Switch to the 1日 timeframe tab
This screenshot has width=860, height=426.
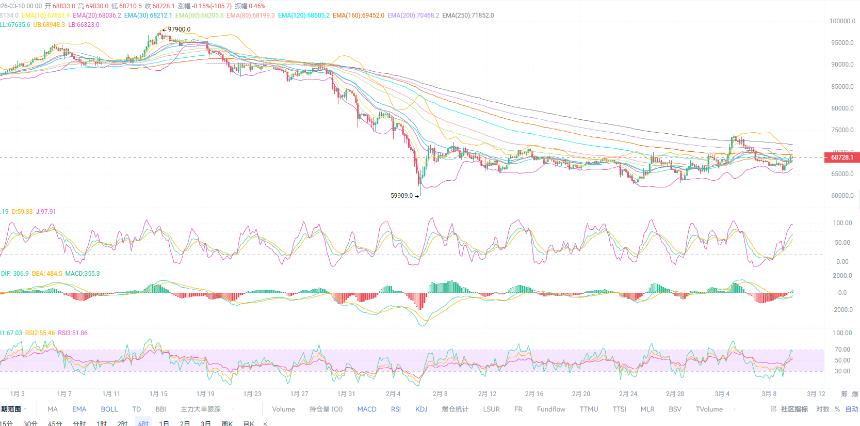click(x=164, y=423)
